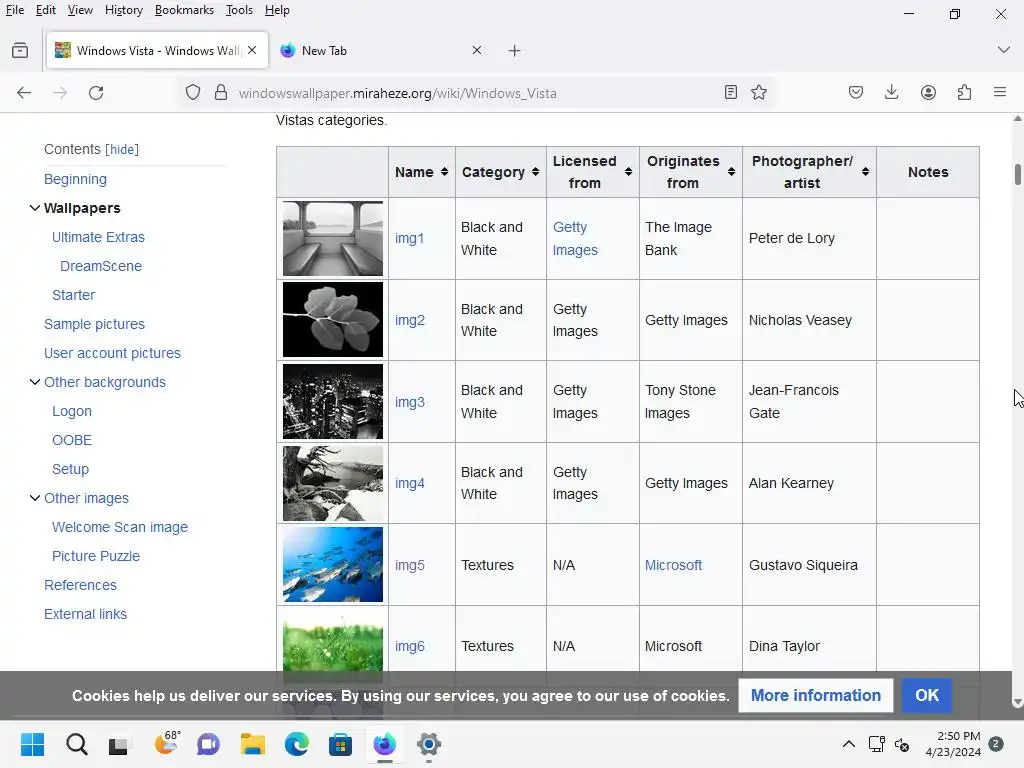
Task: Go to Picture Puzzle section
Action: 96,556
